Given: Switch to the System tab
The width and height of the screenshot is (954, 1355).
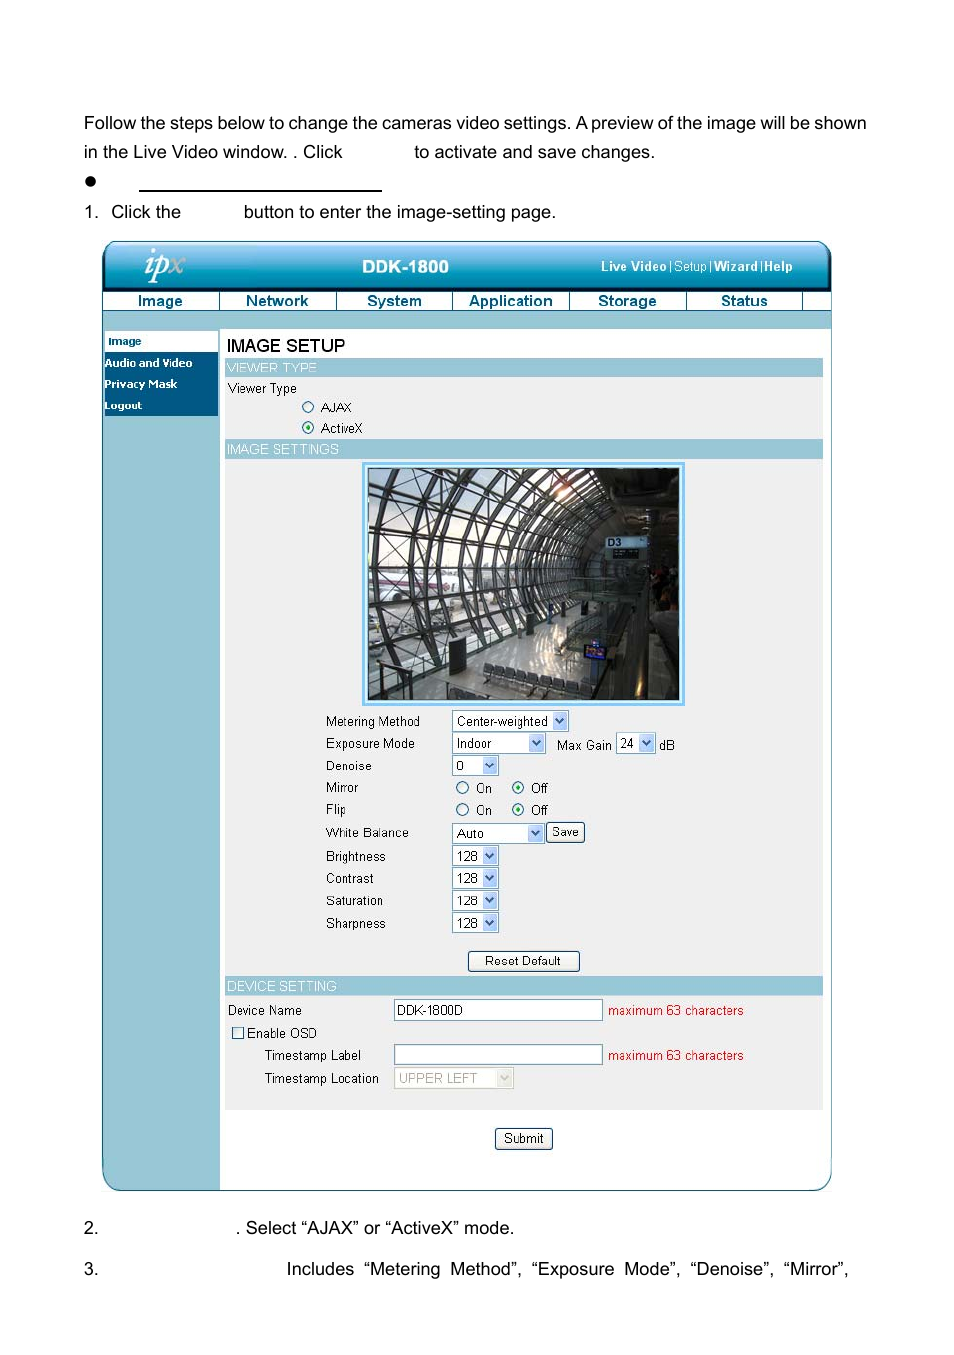Looking at the screenshot, I should (394, 301).
